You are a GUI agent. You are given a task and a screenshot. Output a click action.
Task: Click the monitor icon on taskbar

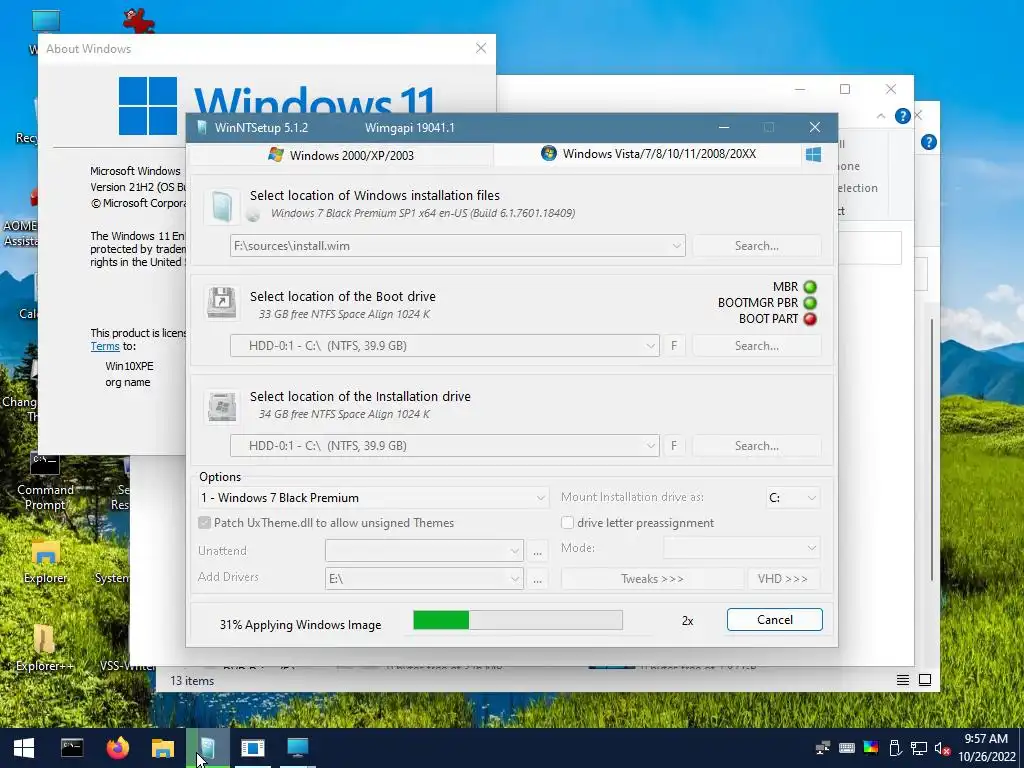297,748
